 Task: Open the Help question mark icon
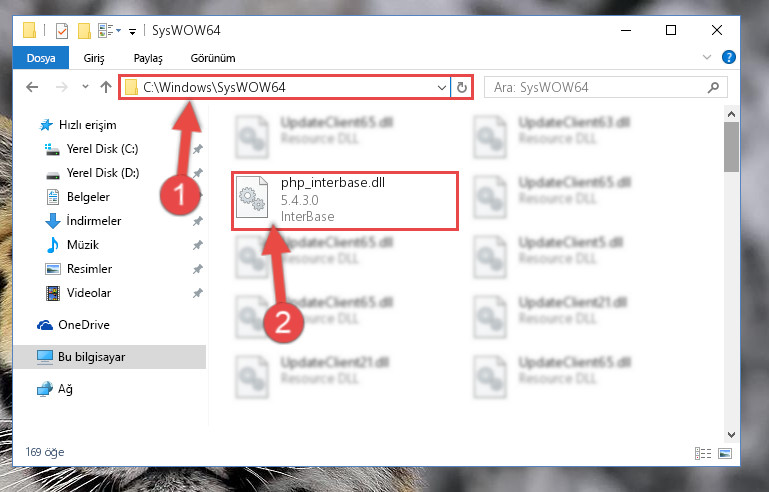[728, 57]
